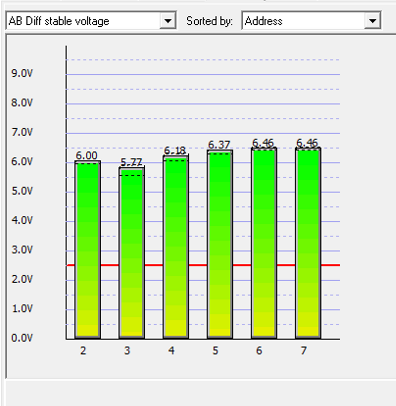This screenshot has height=406, width=396.
Task: Click the 9.0V axis label
Action: (x=22, y=73)
